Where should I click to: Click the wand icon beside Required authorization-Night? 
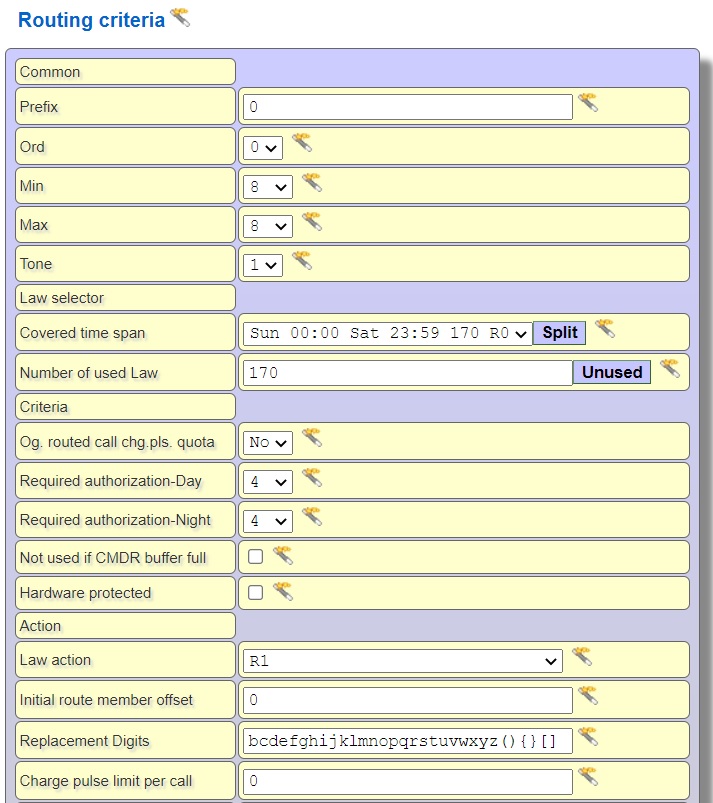tap(311, 517)
